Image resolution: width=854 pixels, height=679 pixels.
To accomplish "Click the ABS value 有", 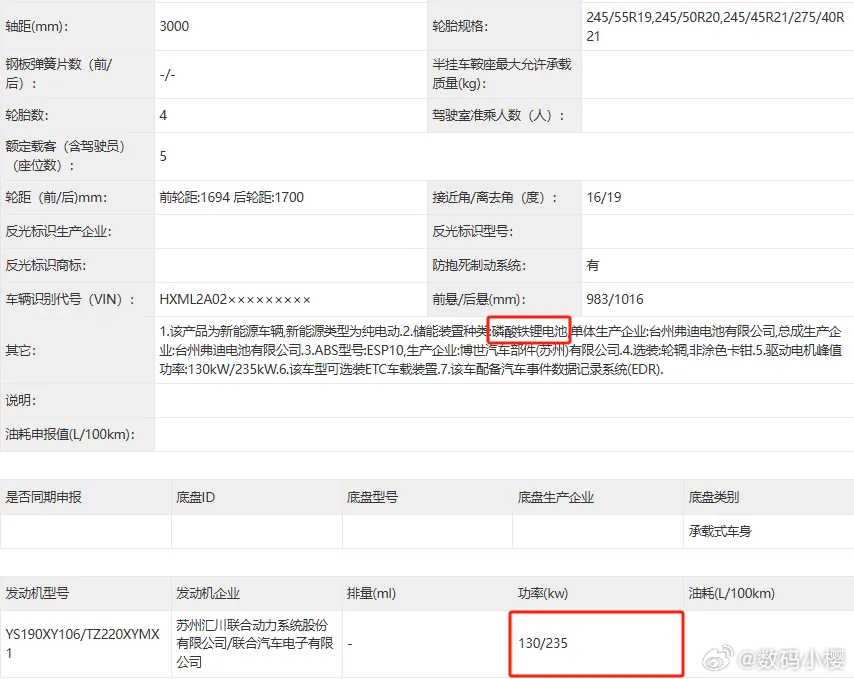I will click(593, 265).
